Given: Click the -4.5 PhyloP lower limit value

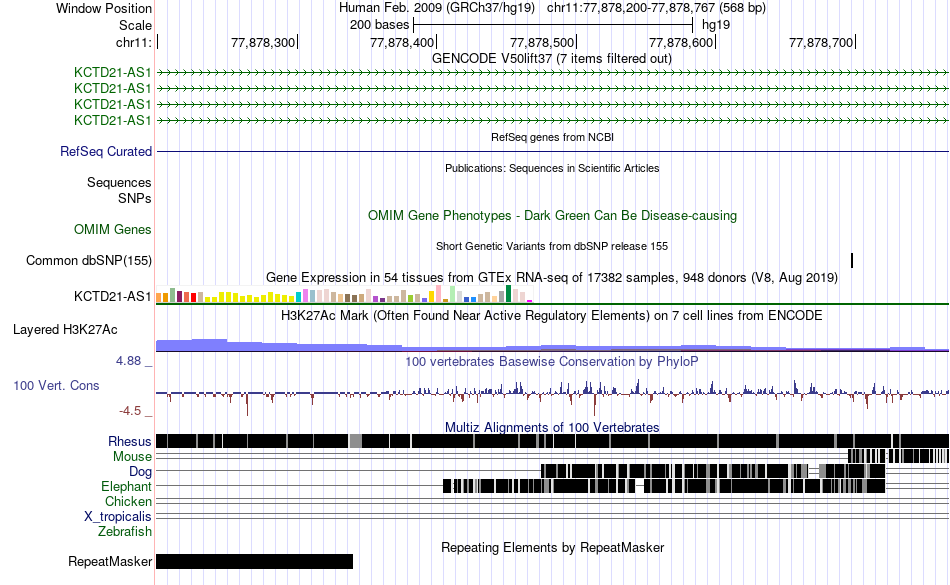Looking at the screenshot, I should click(x=130, y=411).
